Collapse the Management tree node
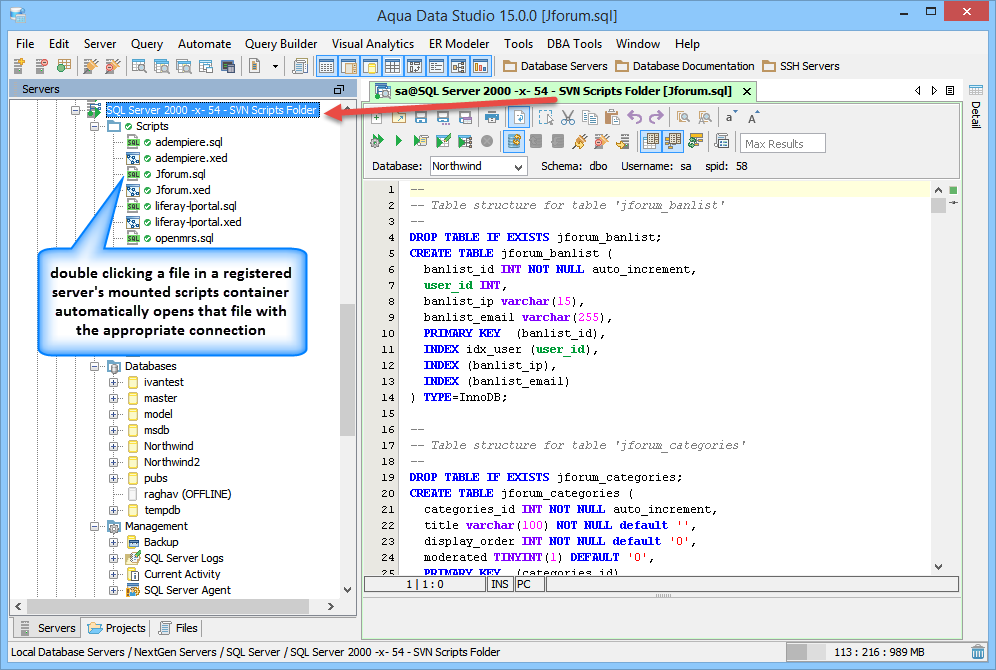The width and height of the screenshot is (996, 670). click(x=95, y=526)
